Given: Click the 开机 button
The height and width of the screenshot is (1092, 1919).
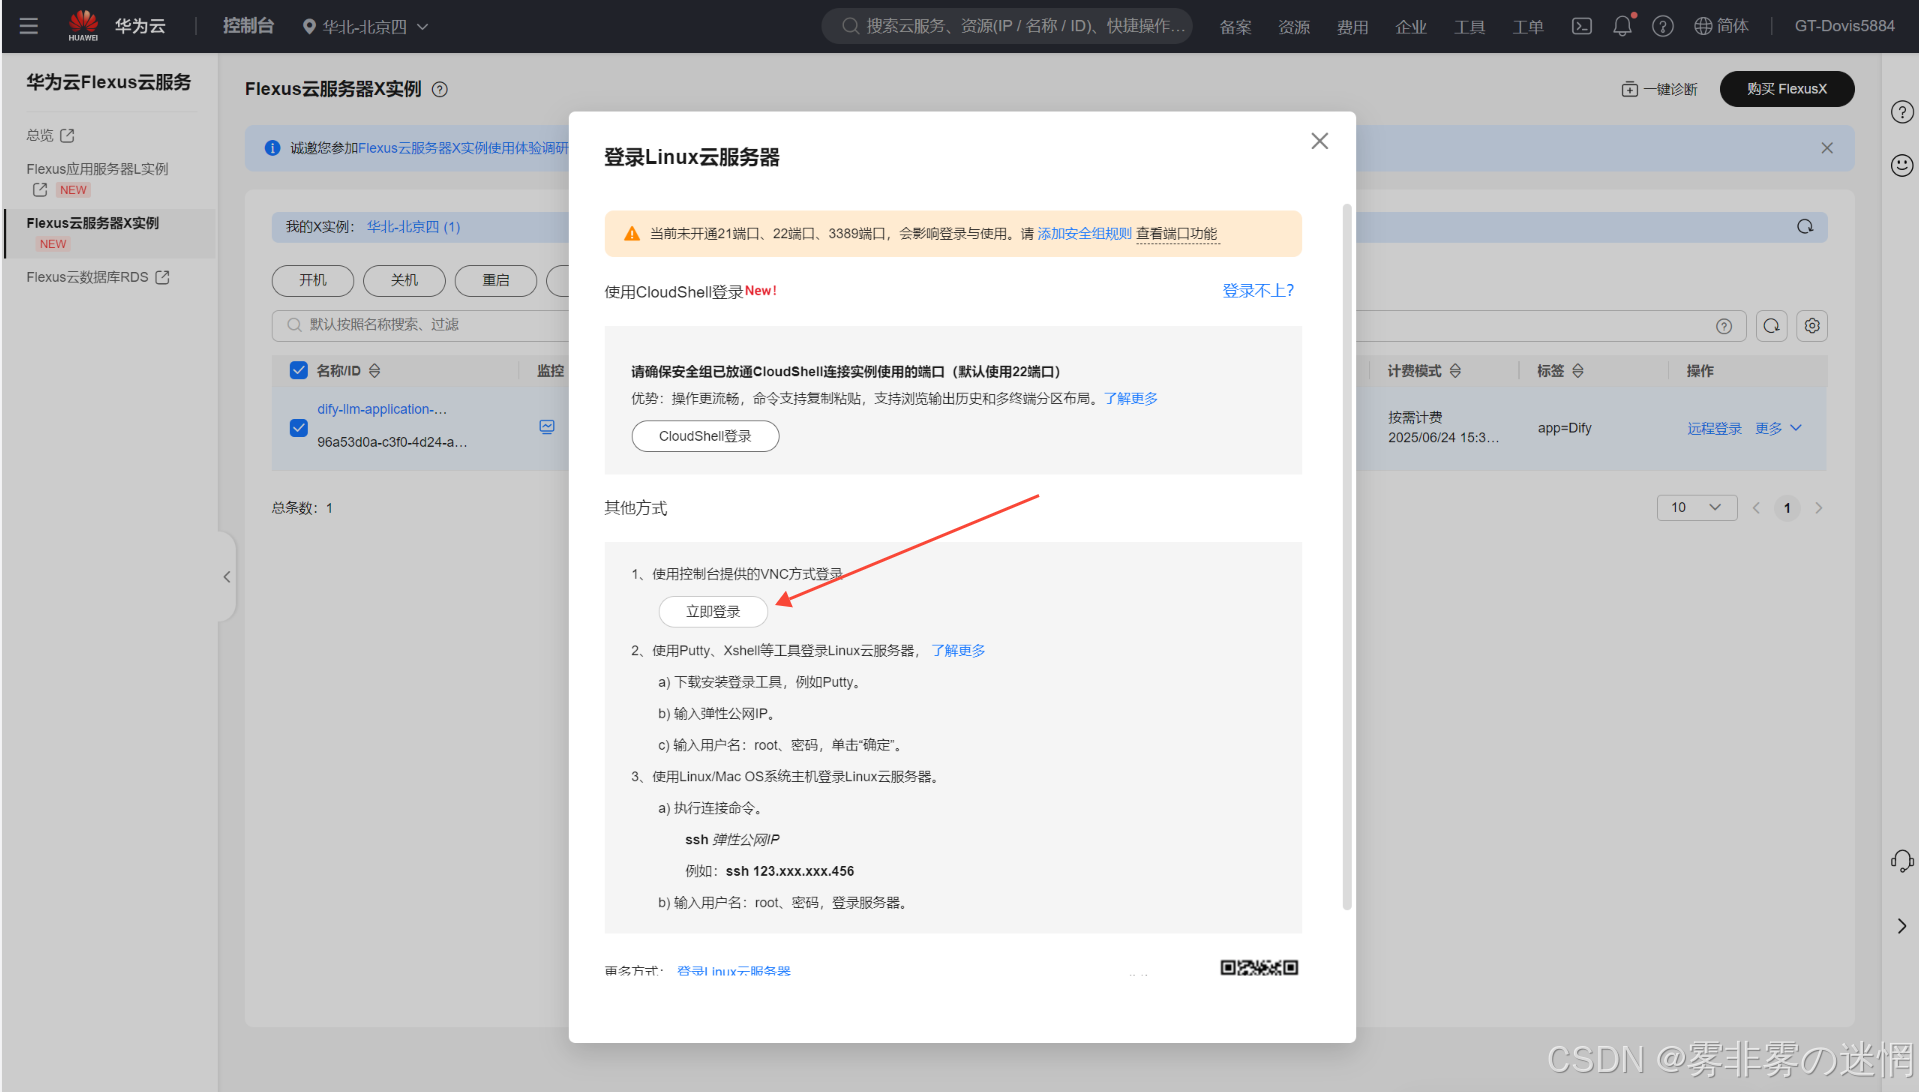Looking at the screenshot, I should (x=312, y=280).
